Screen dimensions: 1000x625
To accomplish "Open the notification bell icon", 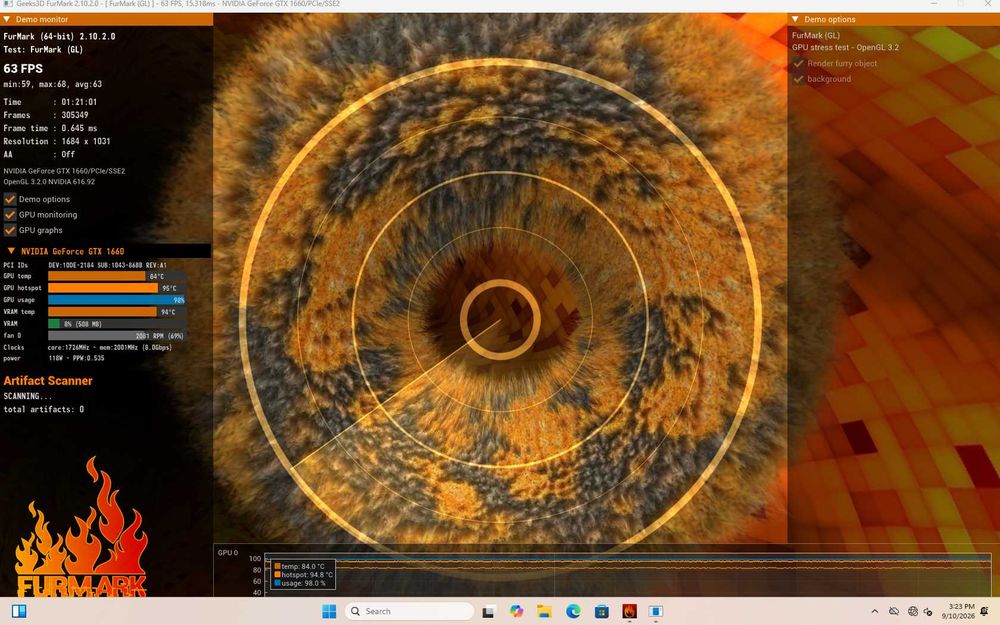I will 985,611.
